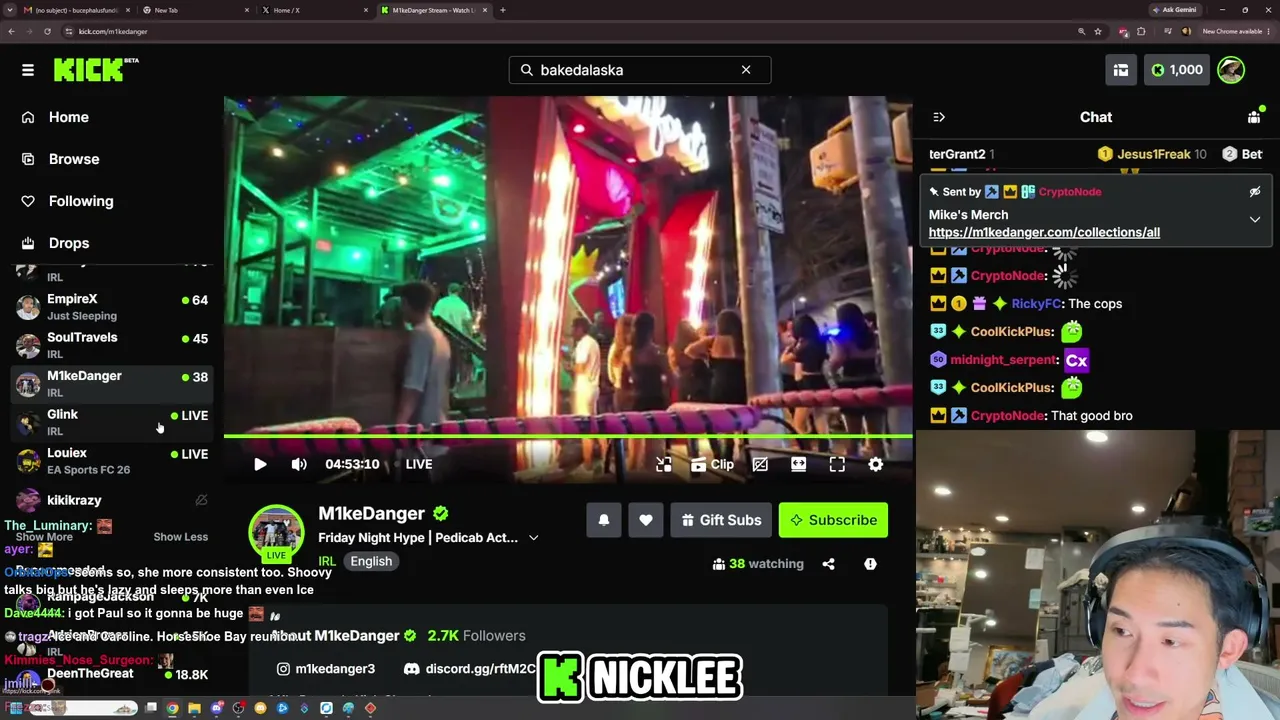The height and width of the screenshot is (720, 1280).
Task: Toggle theater mode
Action: (x=798, y=464)
